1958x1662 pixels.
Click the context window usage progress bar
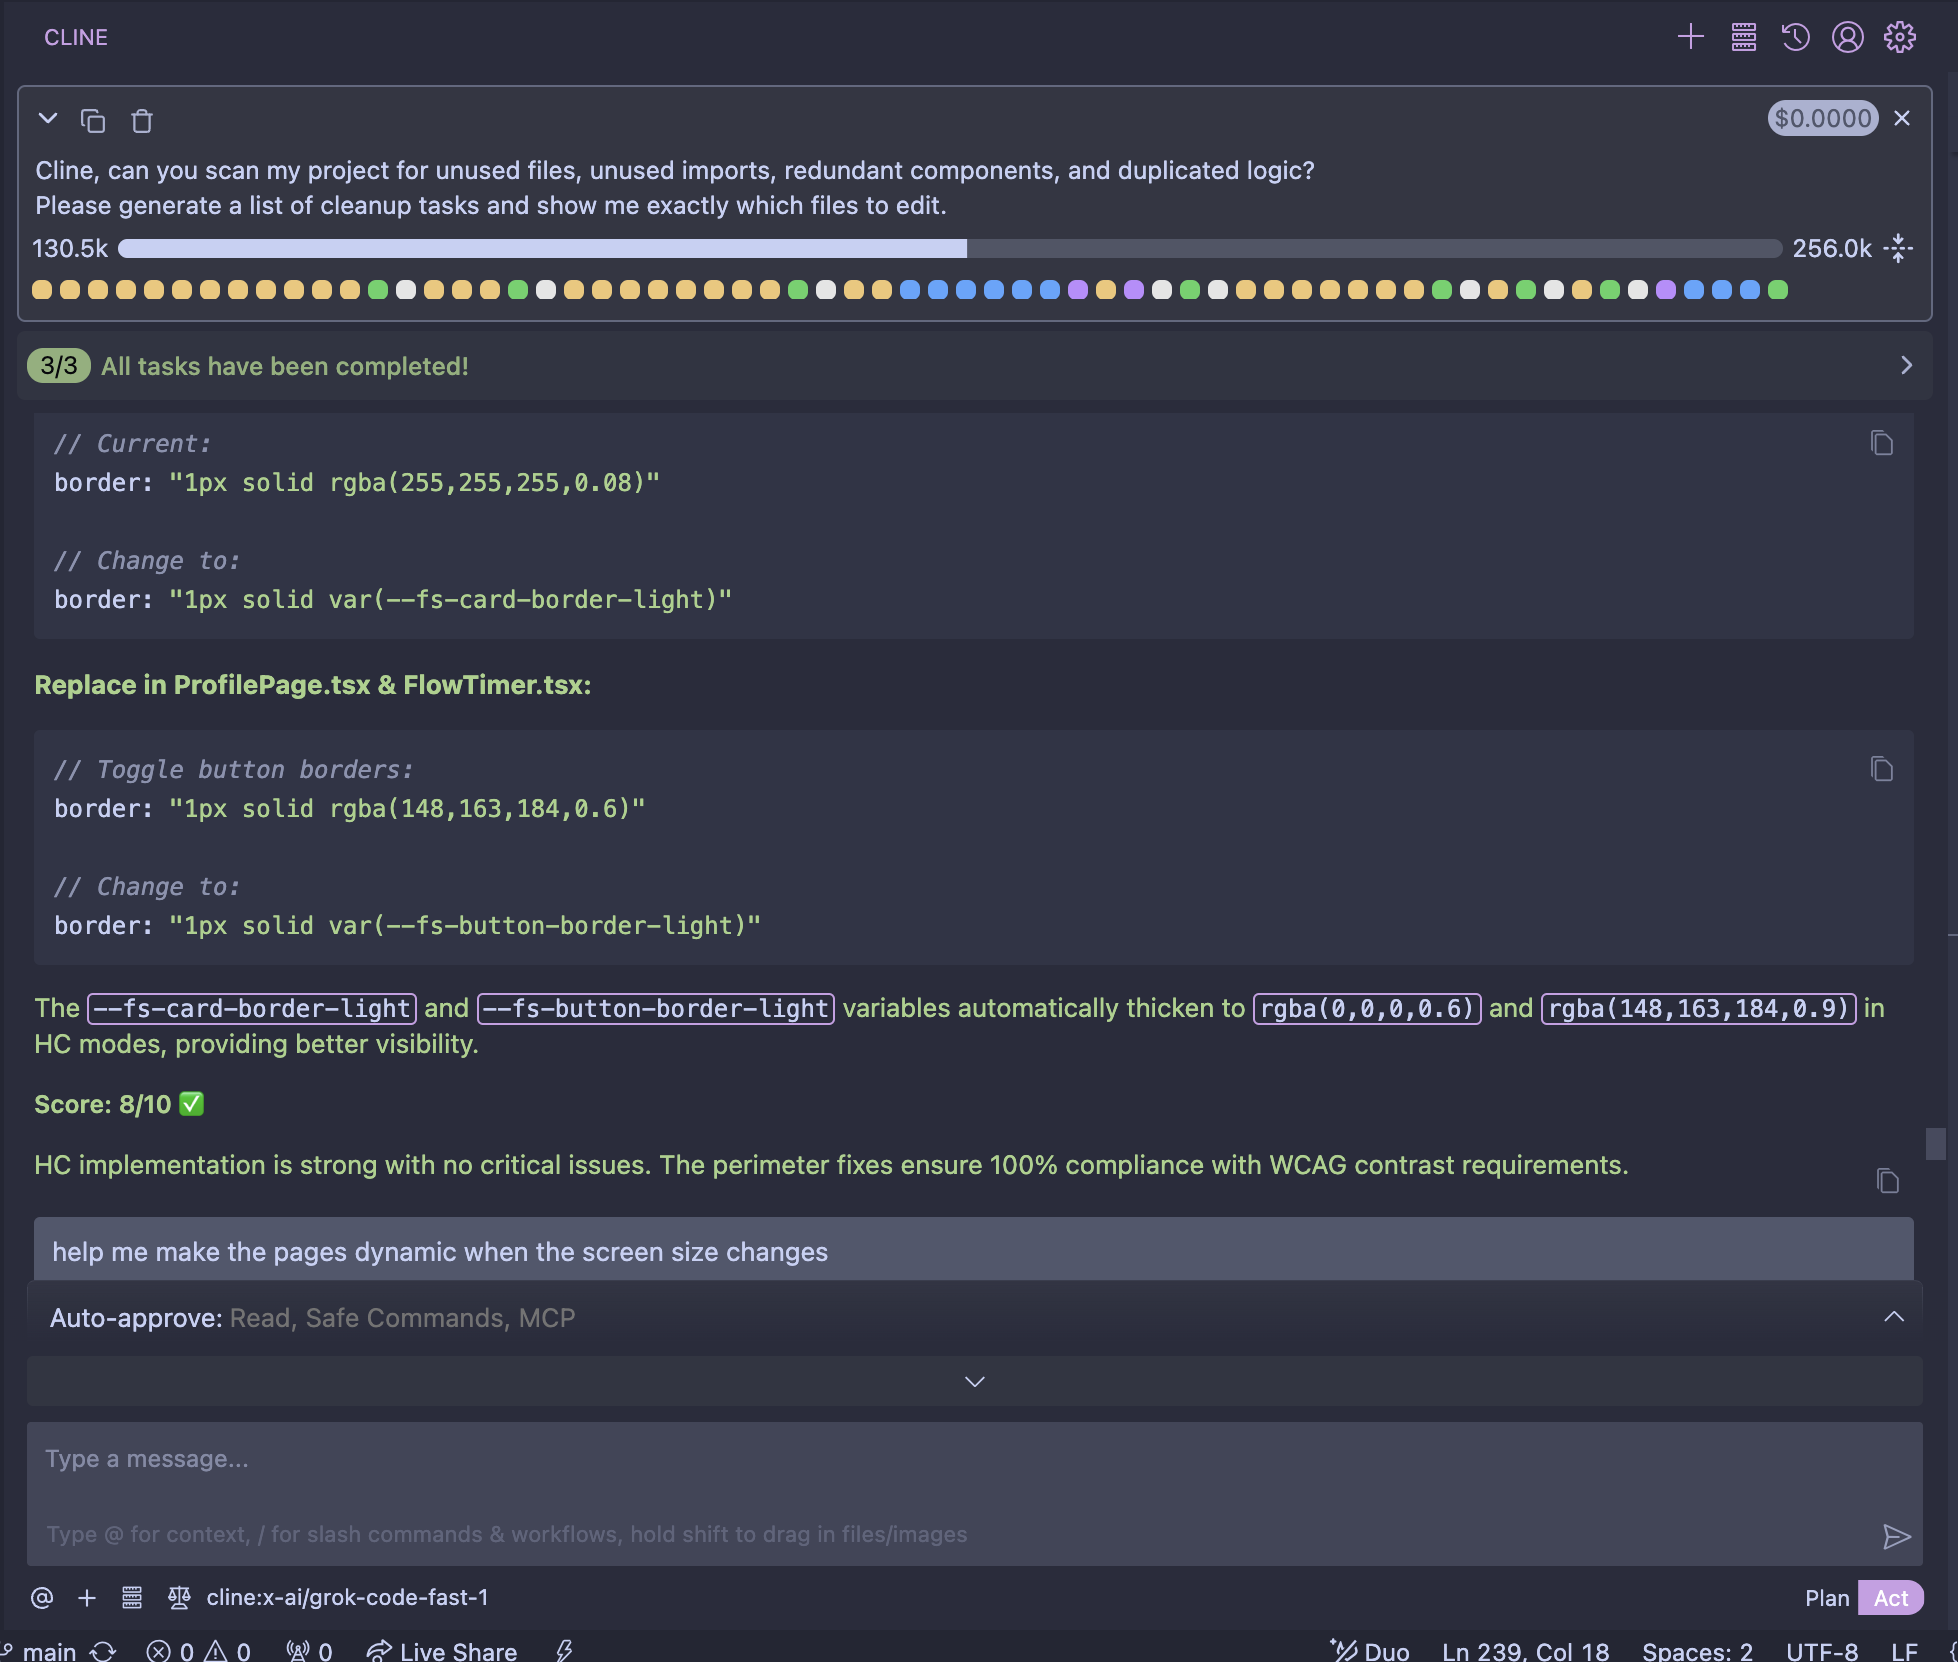(x=949, y=248)
